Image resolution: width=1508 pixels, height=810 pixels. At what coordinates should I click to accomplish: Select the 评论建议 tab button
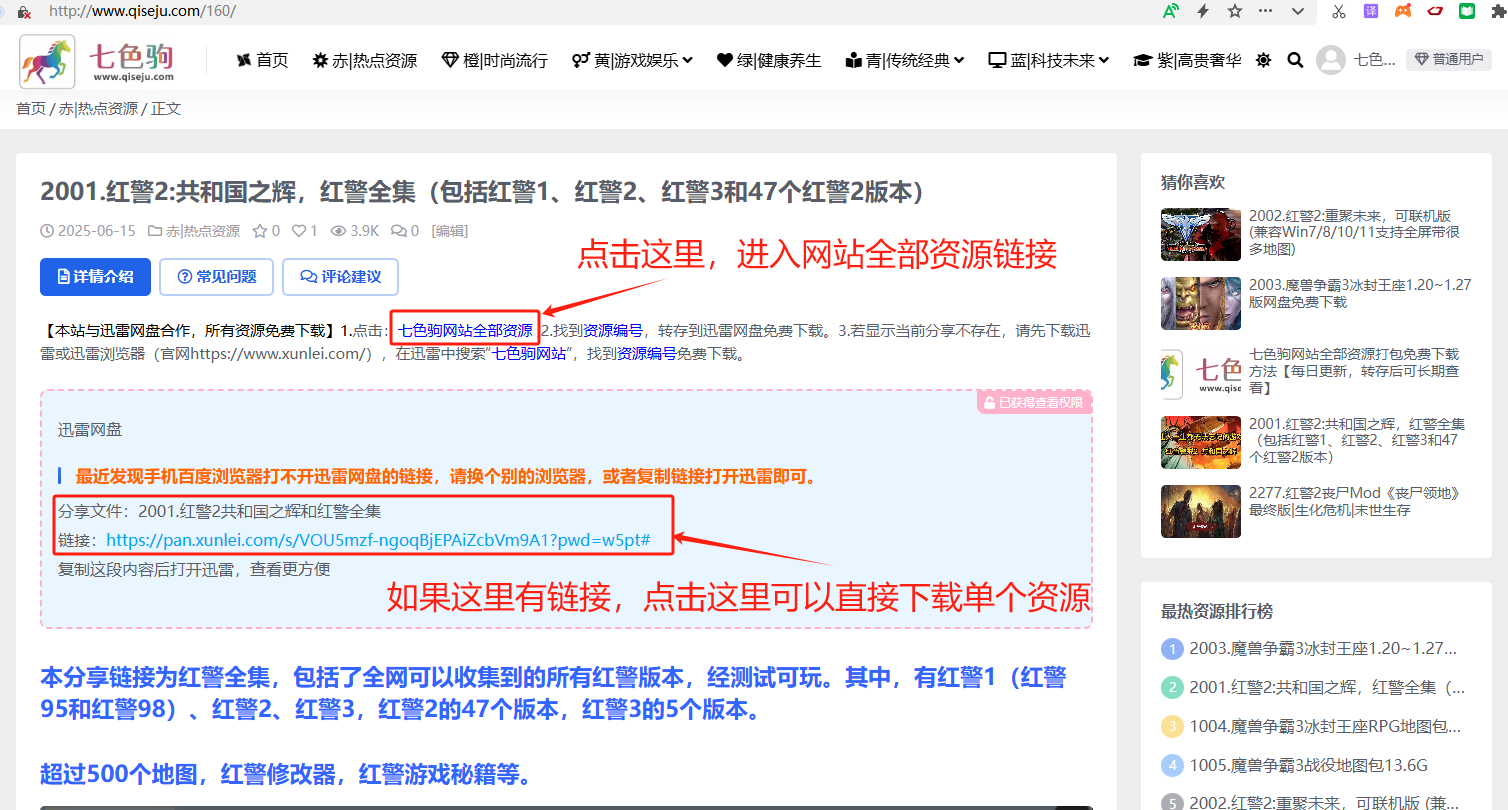tap(340, 277)
